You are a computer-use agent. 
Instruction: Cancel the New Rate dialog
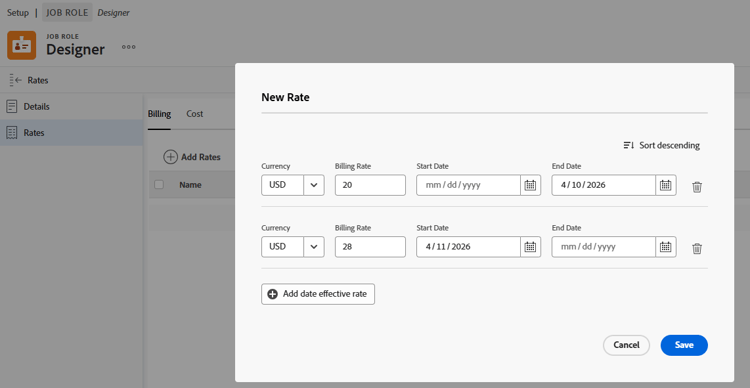point(626,345)
